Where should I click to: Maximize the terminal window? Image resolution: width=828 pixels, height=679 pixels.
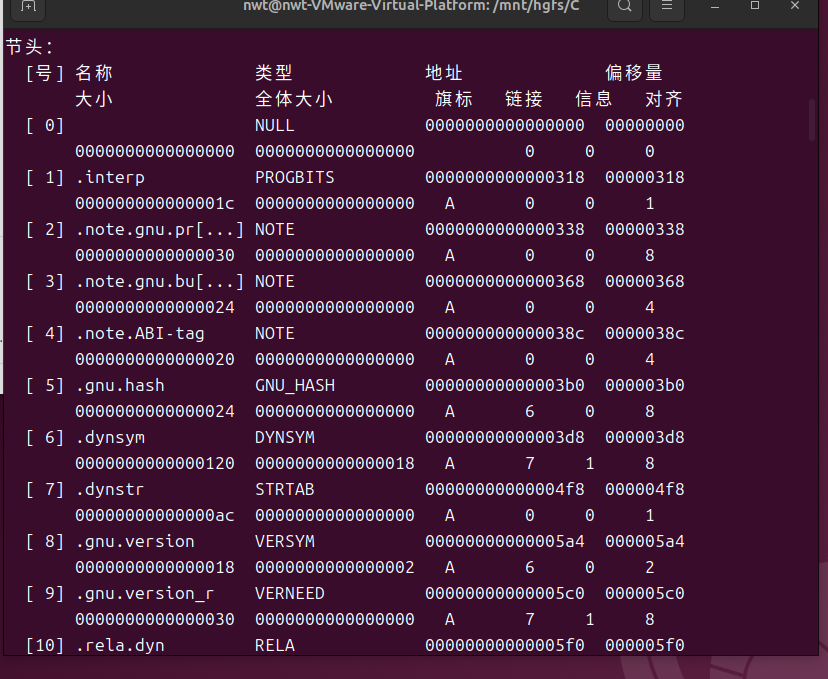click(x=755, y=6)
